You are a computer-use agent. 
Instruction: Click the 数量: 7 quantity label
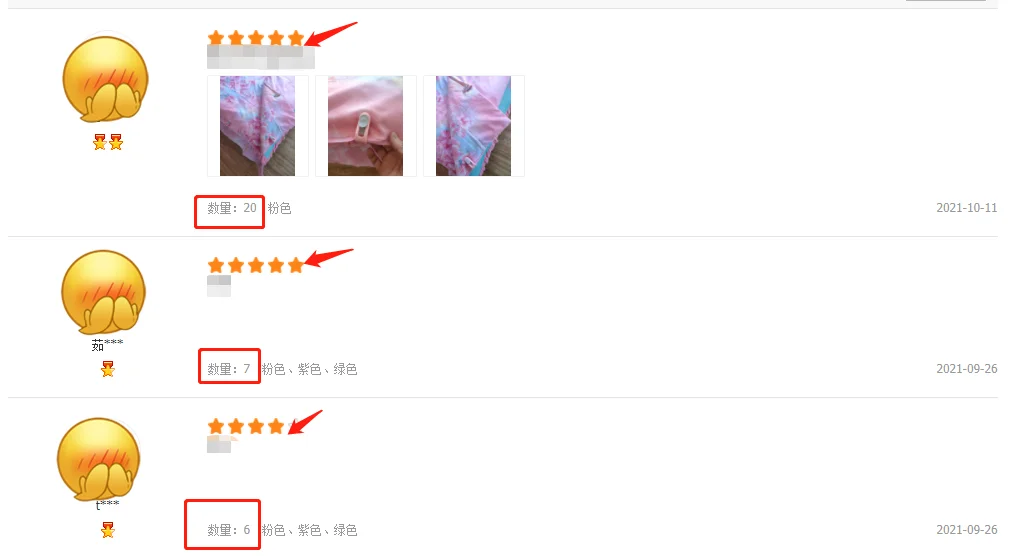click(x=229, y=369)
